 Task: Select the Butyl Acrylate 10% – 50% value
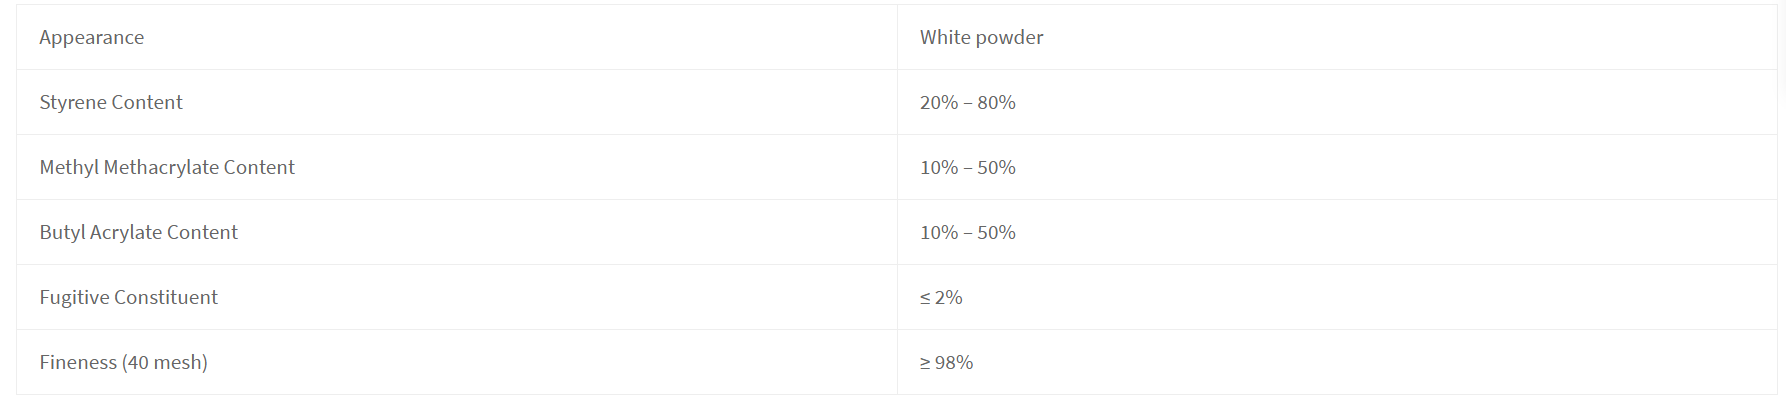coord(968,232)
